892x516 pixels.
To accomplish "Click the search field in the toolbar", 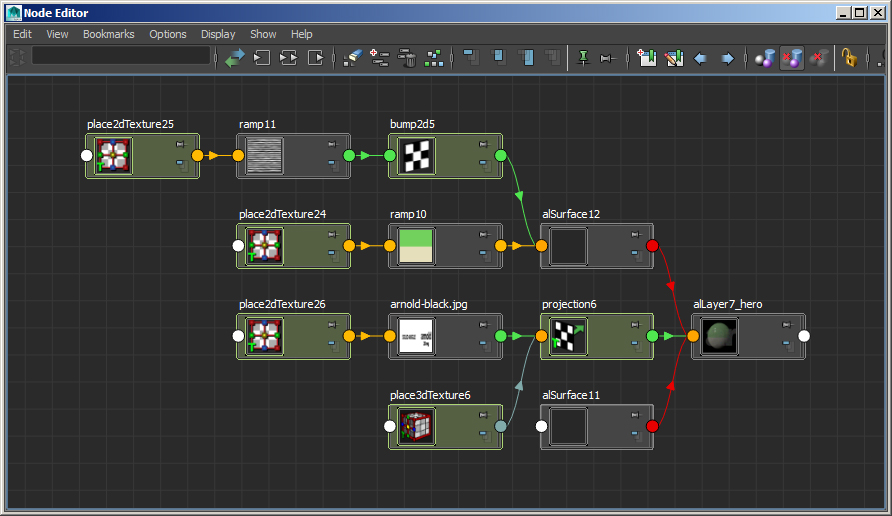I will tap(120, 57).
